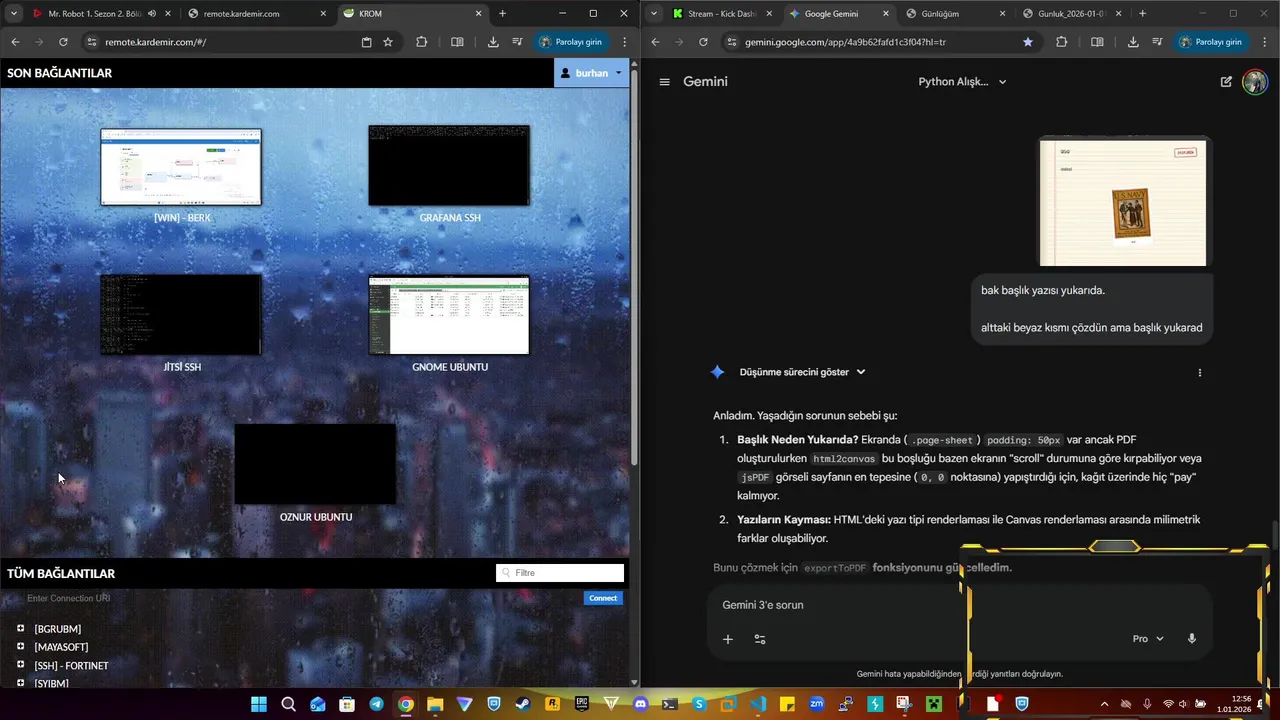Open the Gemini tools sliders icon
The image size is (1280, 720).
point(760,639)
